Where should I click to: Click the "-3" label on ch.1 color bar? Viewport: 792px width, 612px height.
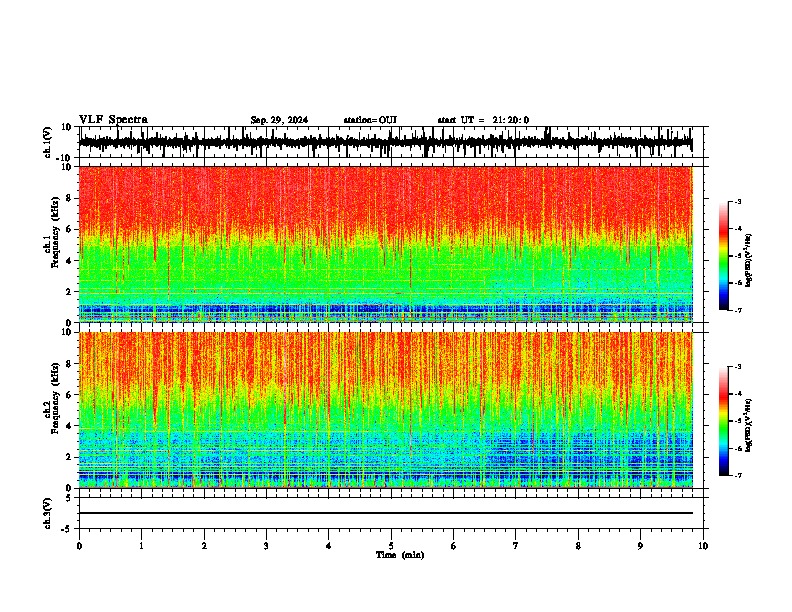coord(738,201)
